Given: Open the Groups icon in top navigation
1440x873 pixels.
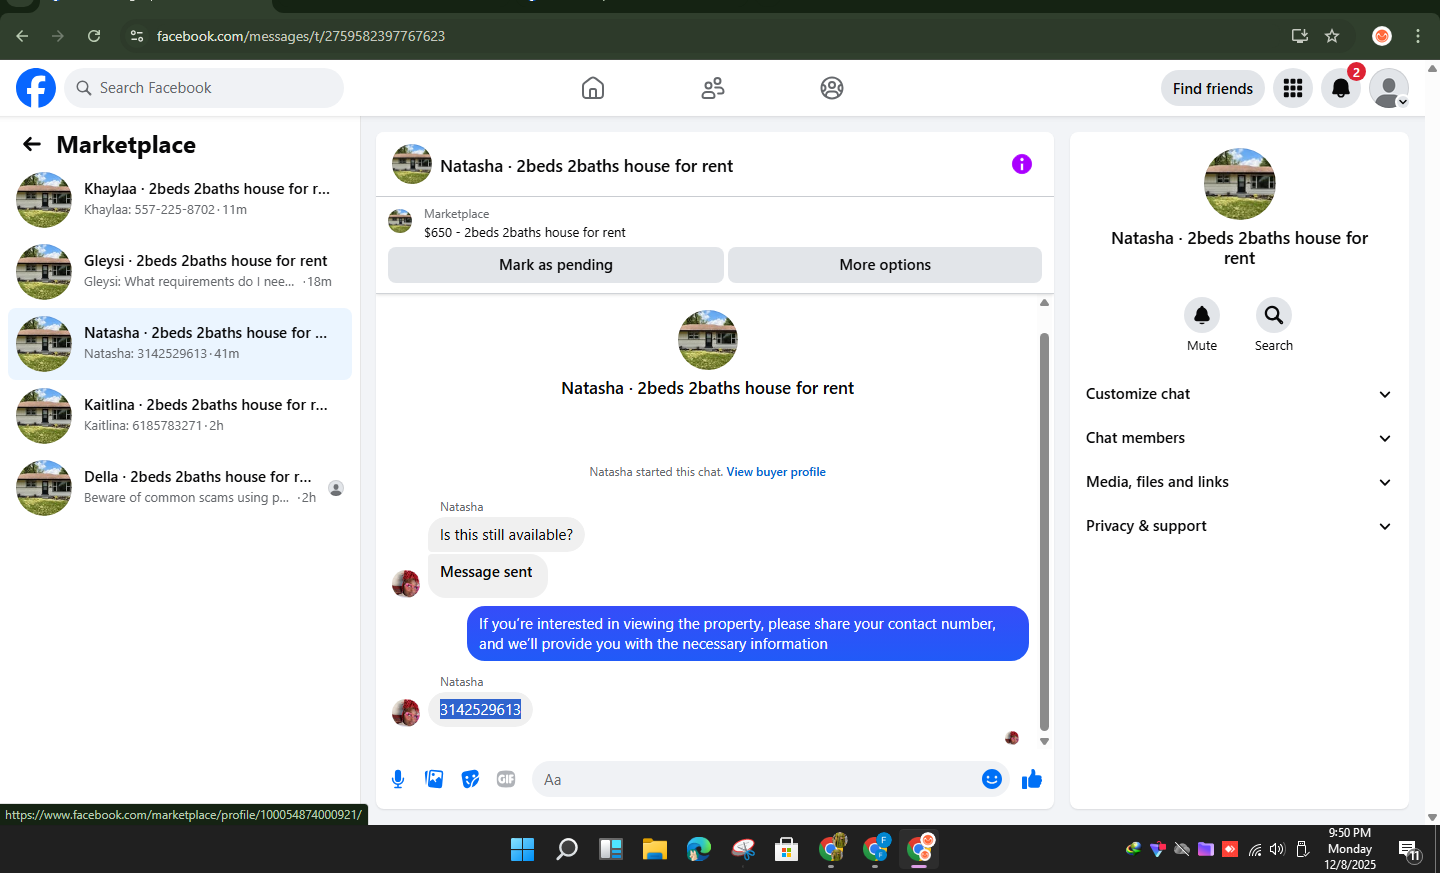Looking at the screenshot, I should (x=832, y=88).
